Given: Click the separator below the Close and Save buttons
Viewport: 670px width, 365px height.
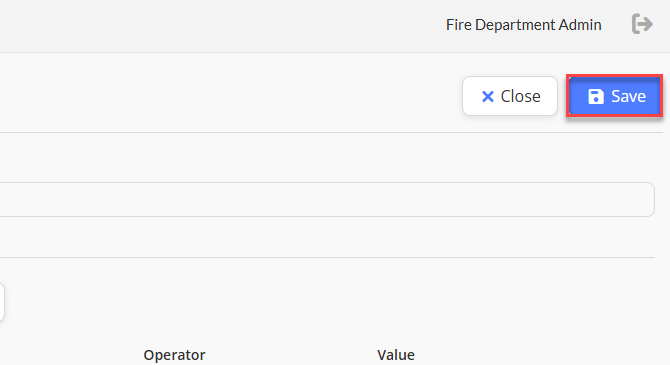Looking at the screenshot, I should [x=331, y=132].
